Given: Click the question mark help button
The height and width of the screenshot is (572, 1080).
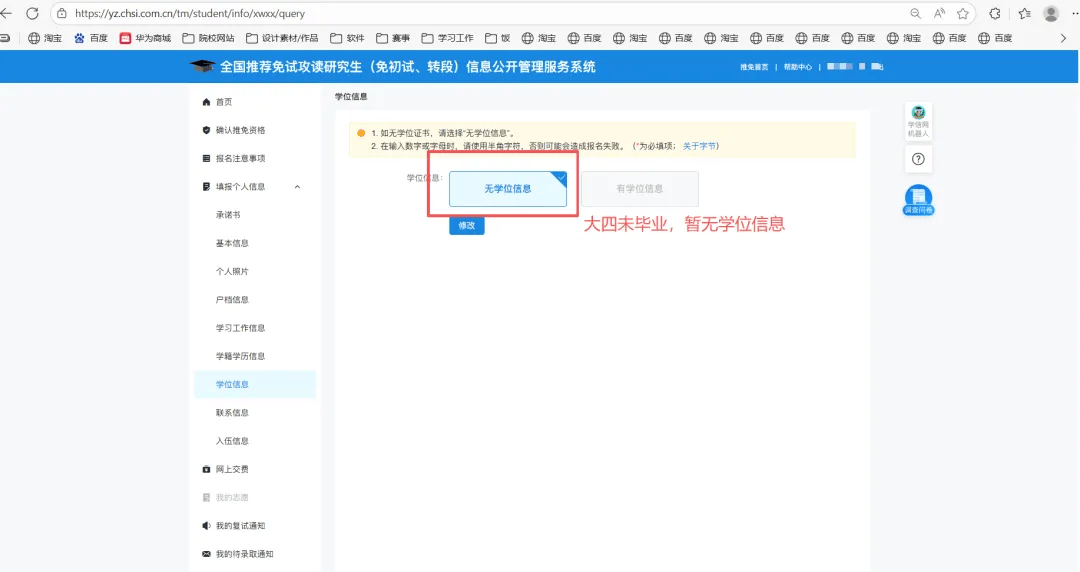Looking at the screenshot, I should click(918, 159).
